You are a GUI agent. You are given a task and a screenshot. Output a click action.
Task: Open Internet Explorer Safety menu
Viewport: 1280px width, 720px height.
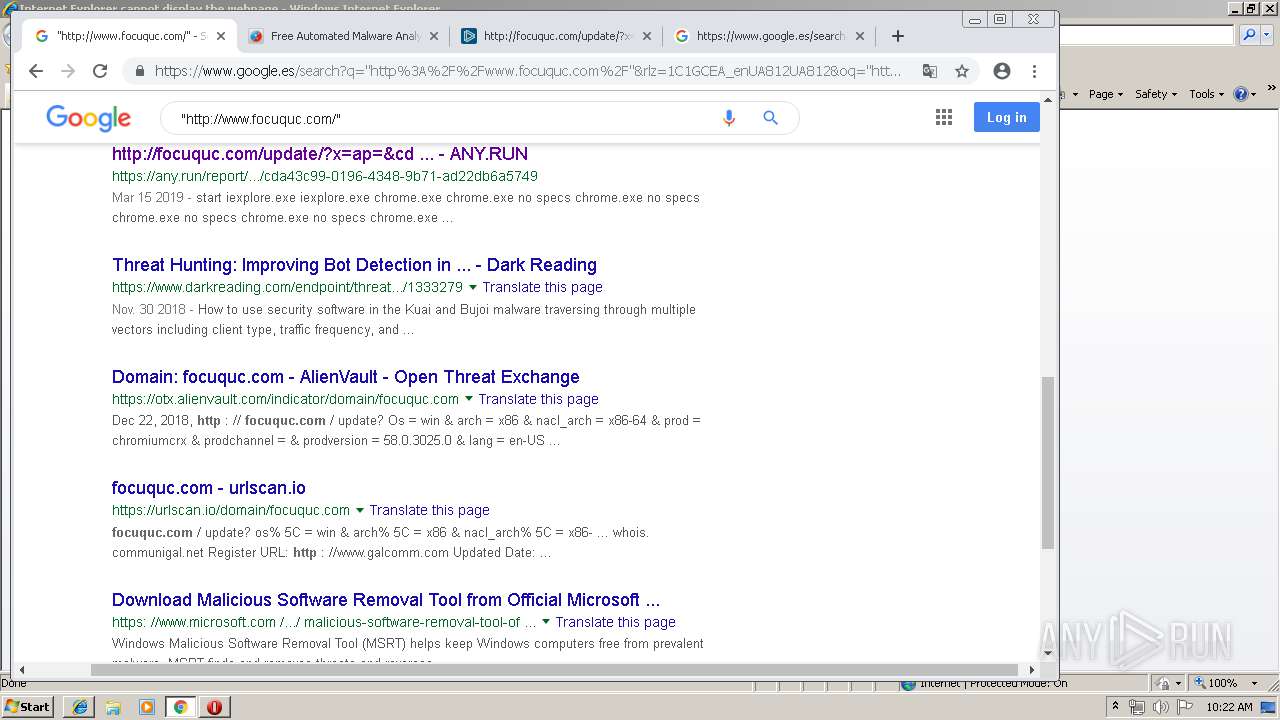[1156, 94]
